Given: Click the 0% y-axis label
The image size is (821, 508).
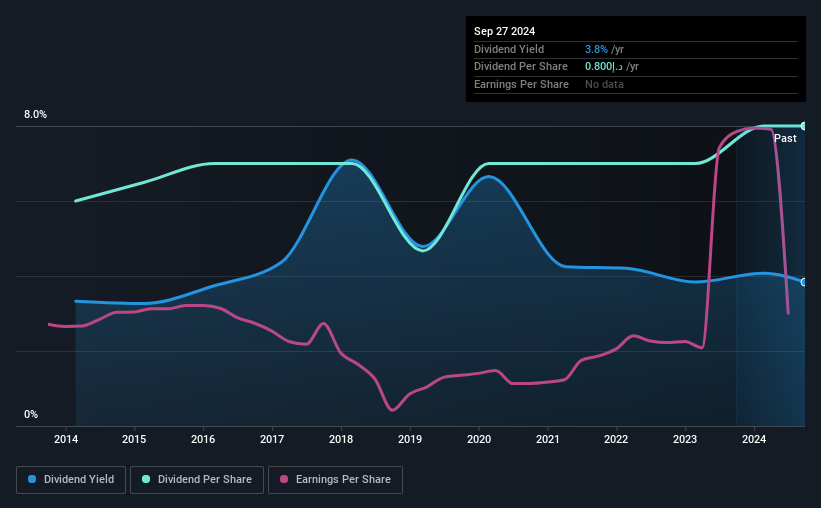Looking at the screenshot, I should pos(31,414).
